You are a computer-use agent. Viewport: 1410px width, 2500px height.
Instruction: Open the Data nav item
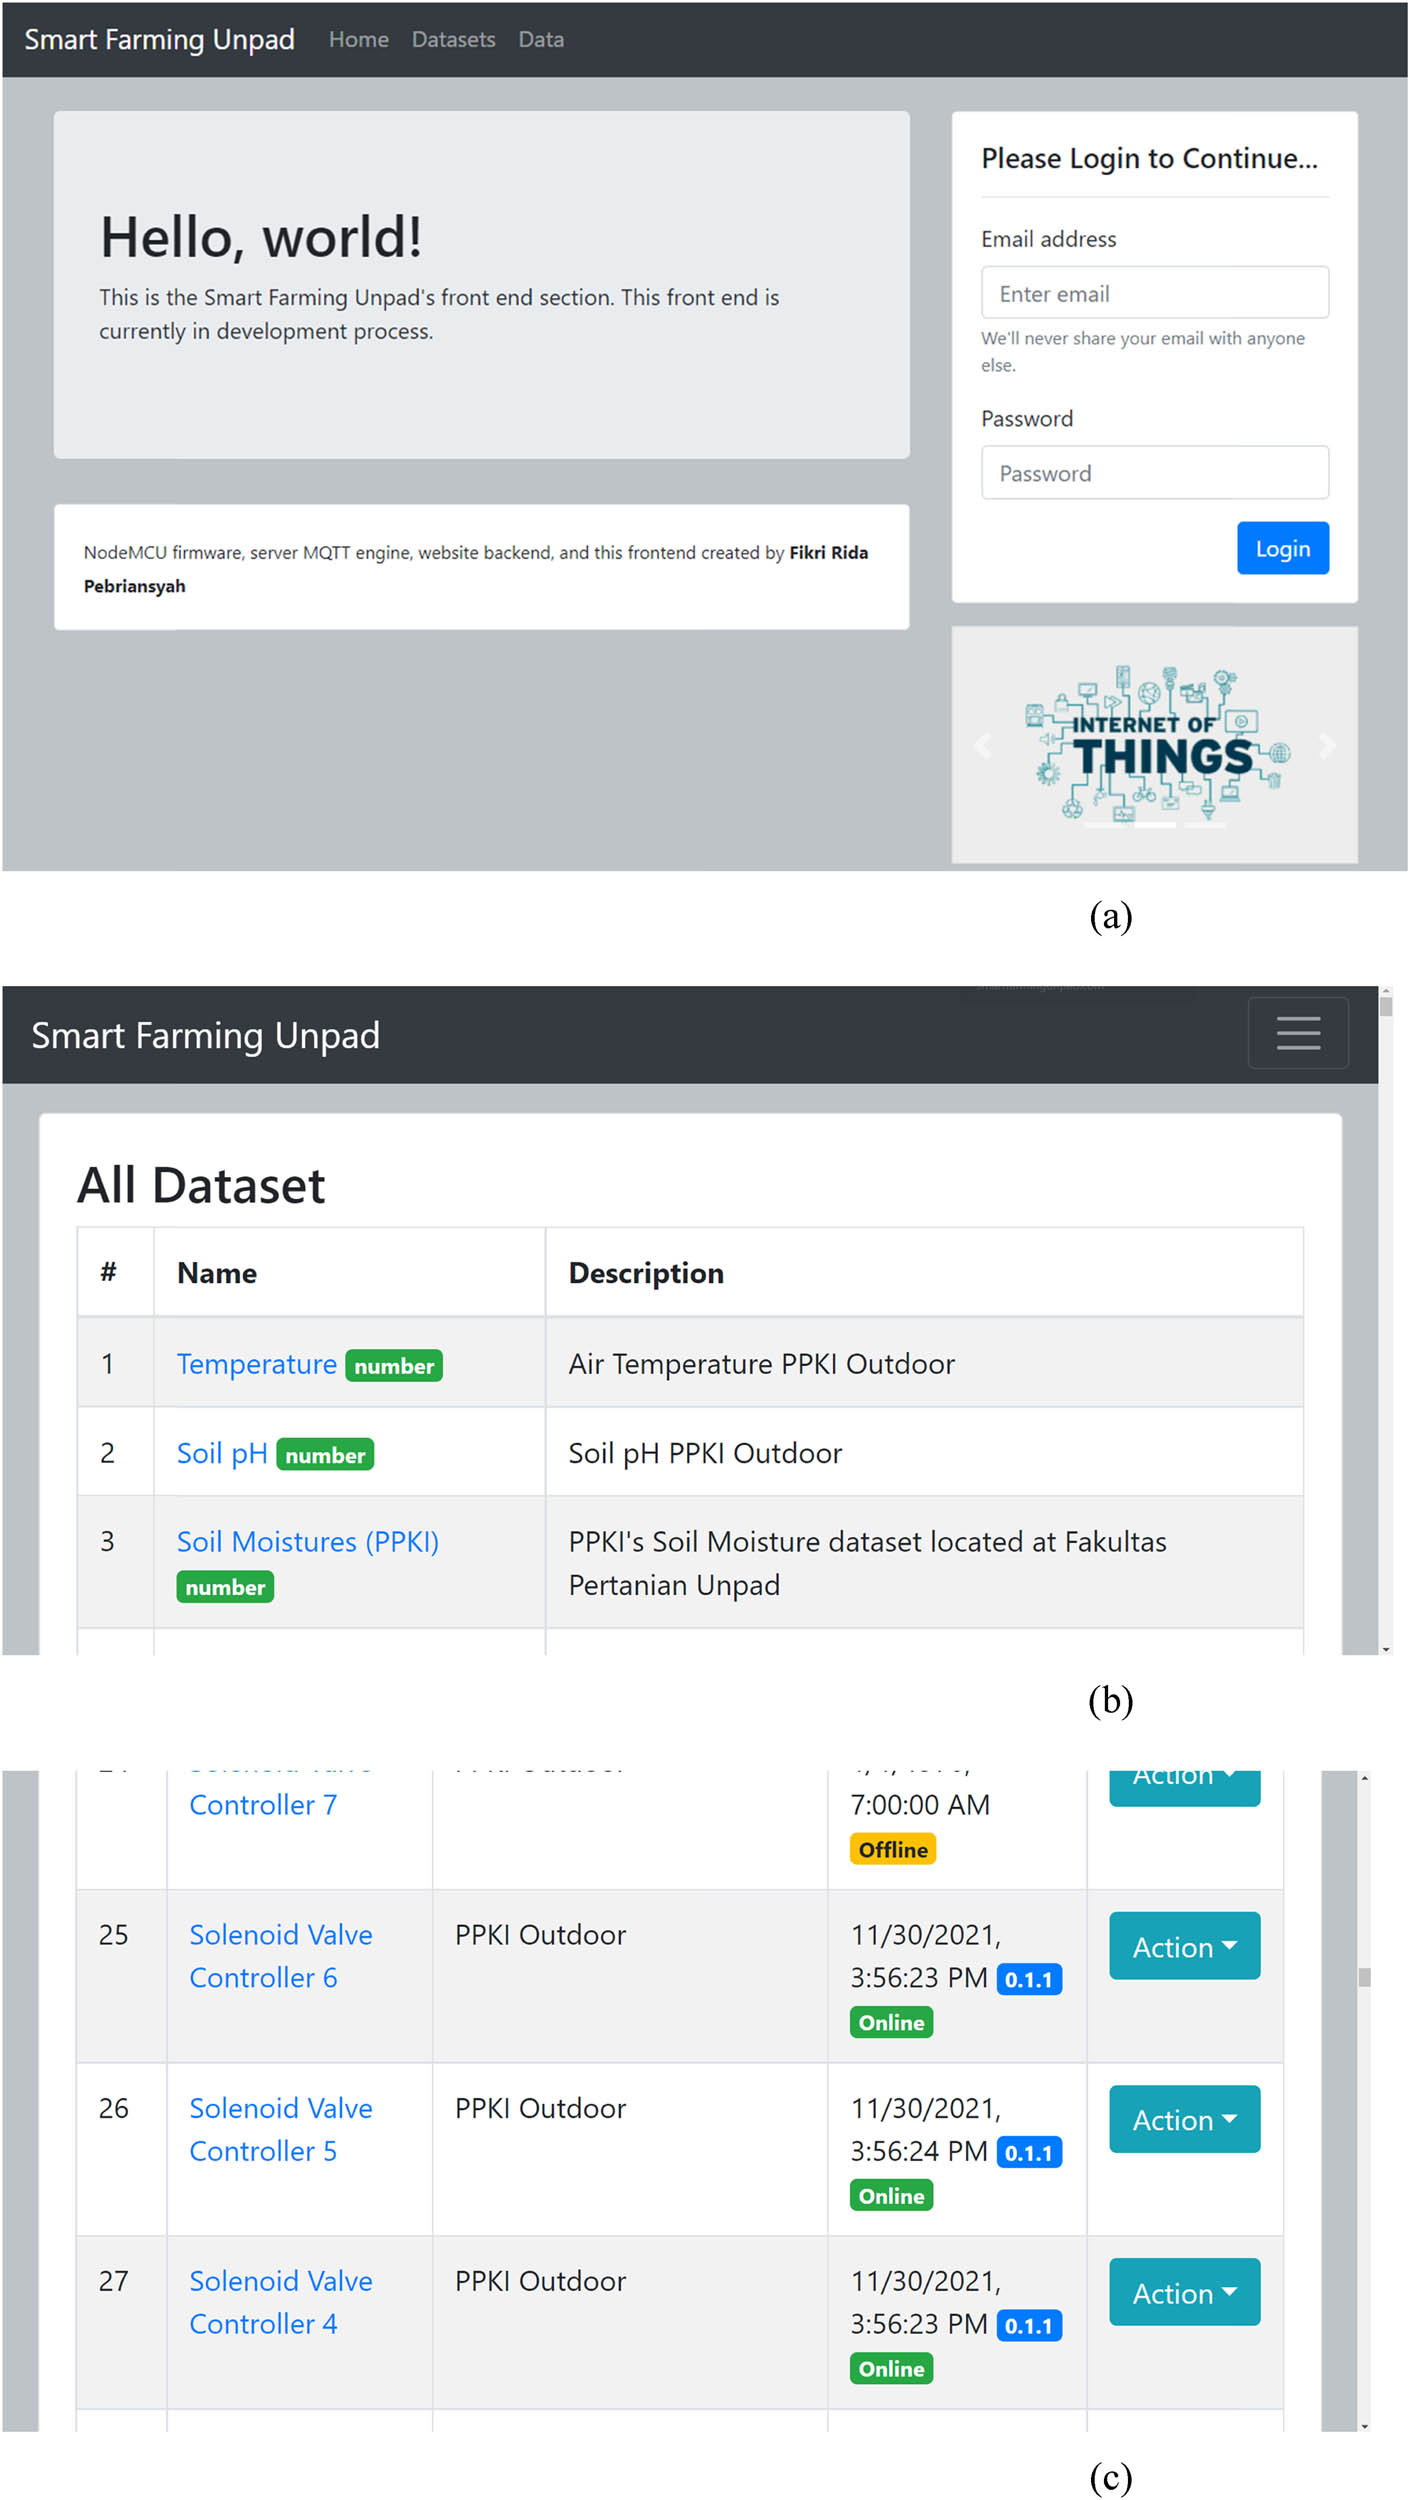point(541,39)
